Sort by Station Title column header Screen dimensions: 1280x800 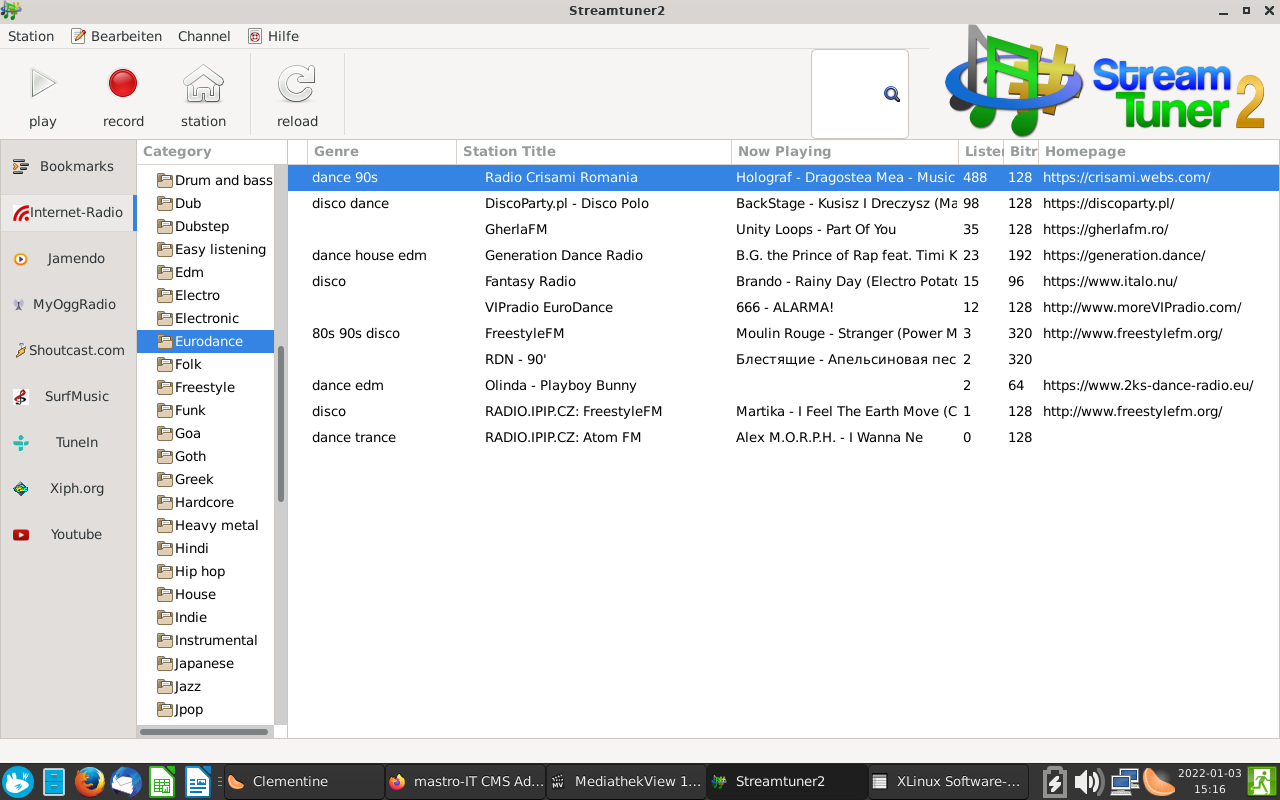pyautogui.click(x=594, y=152)
